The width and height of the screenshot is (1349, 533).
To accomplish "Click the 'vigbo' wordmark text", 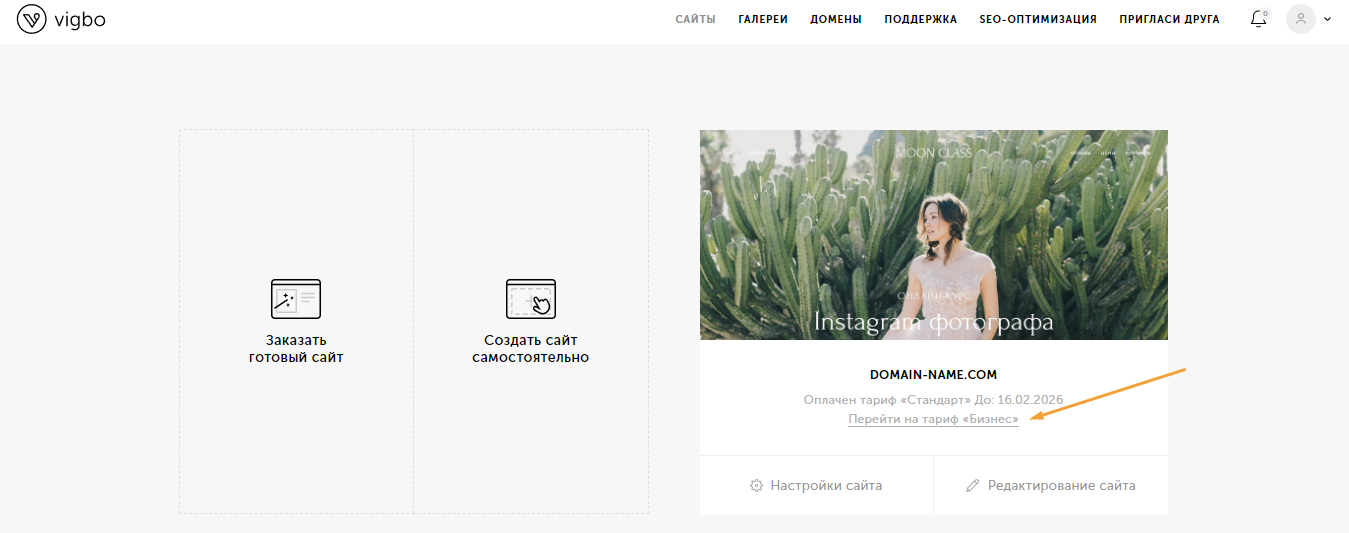I will (80, 19).
